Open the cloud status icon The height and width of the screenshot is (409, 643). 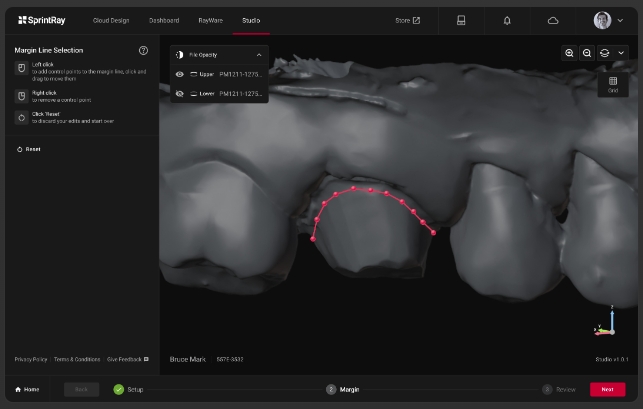(553, 20)
